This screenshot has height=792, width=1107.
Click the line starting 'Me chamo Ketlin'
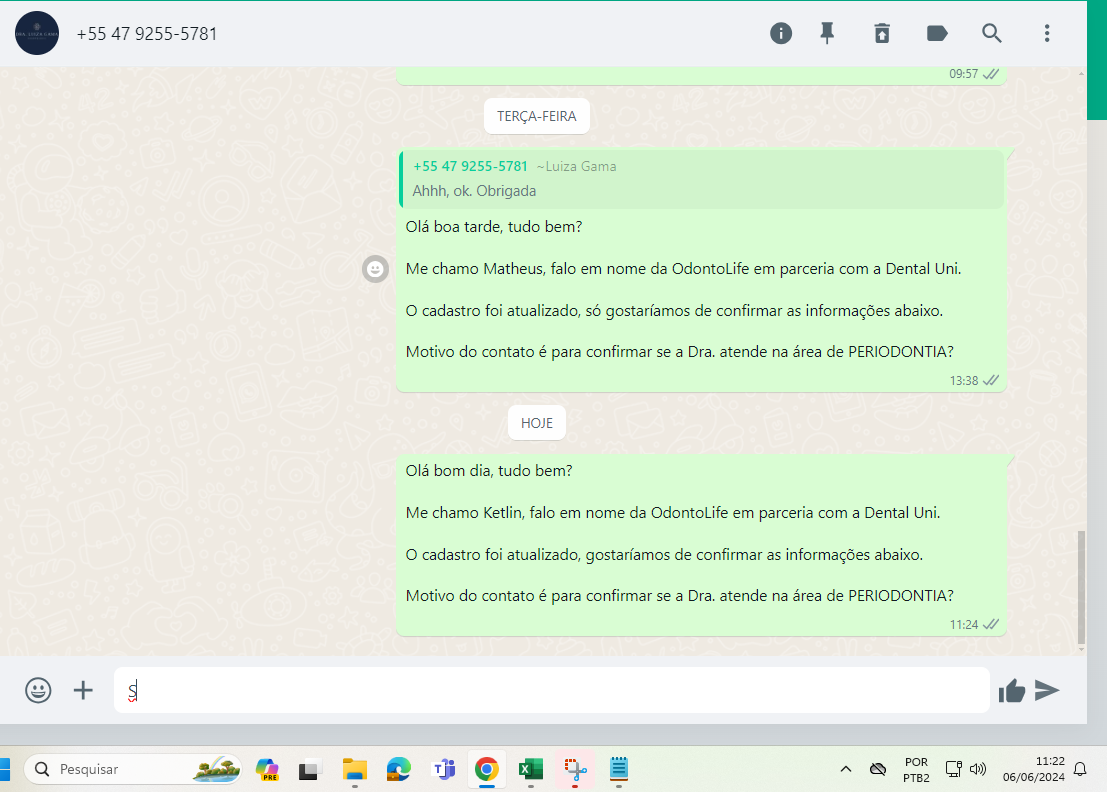click(673, 512)
